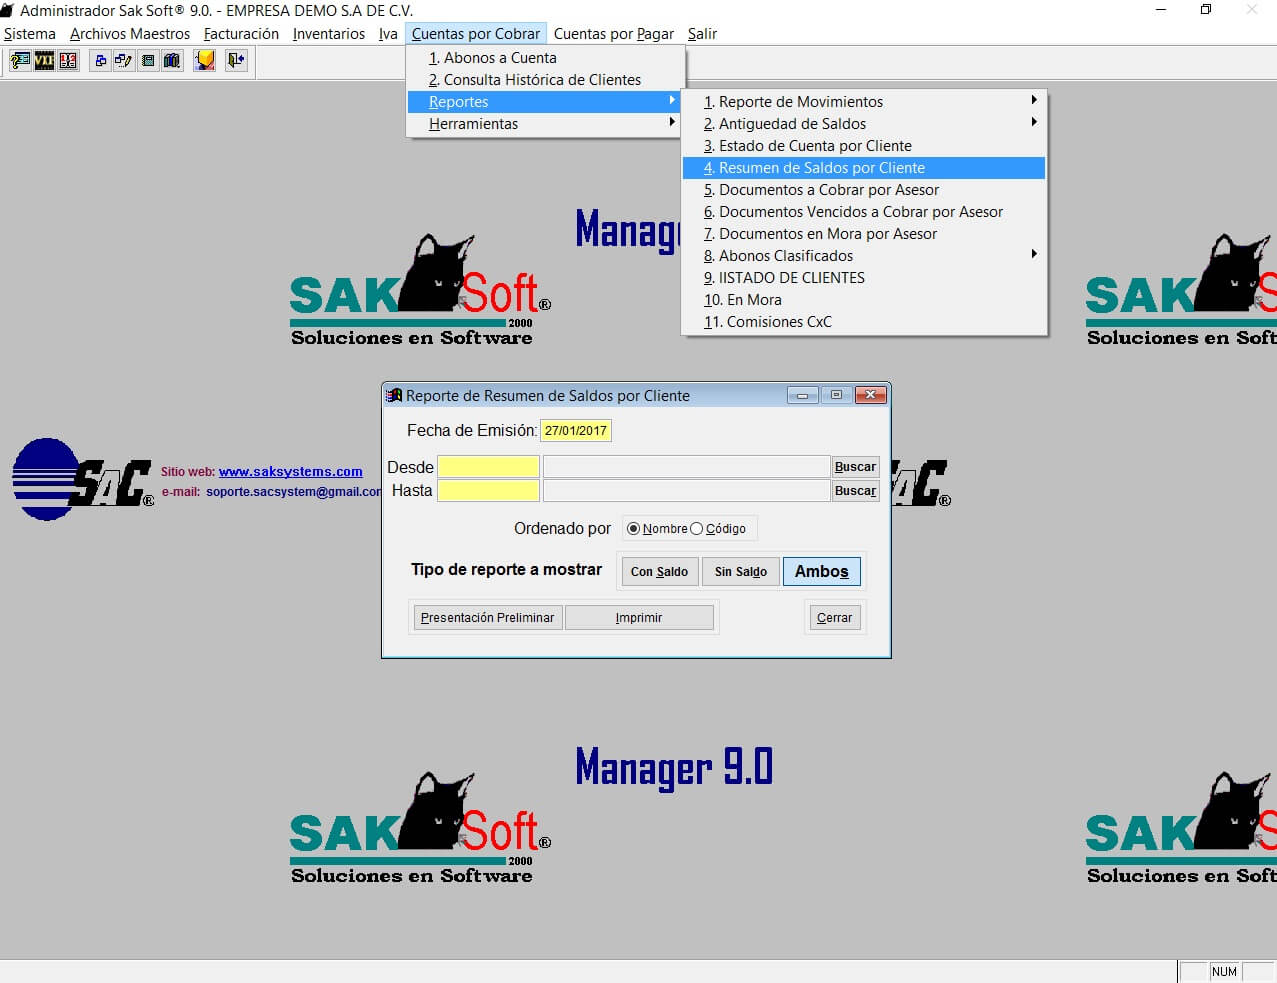Click the yellow cube toolbar icon

[205, 61]
